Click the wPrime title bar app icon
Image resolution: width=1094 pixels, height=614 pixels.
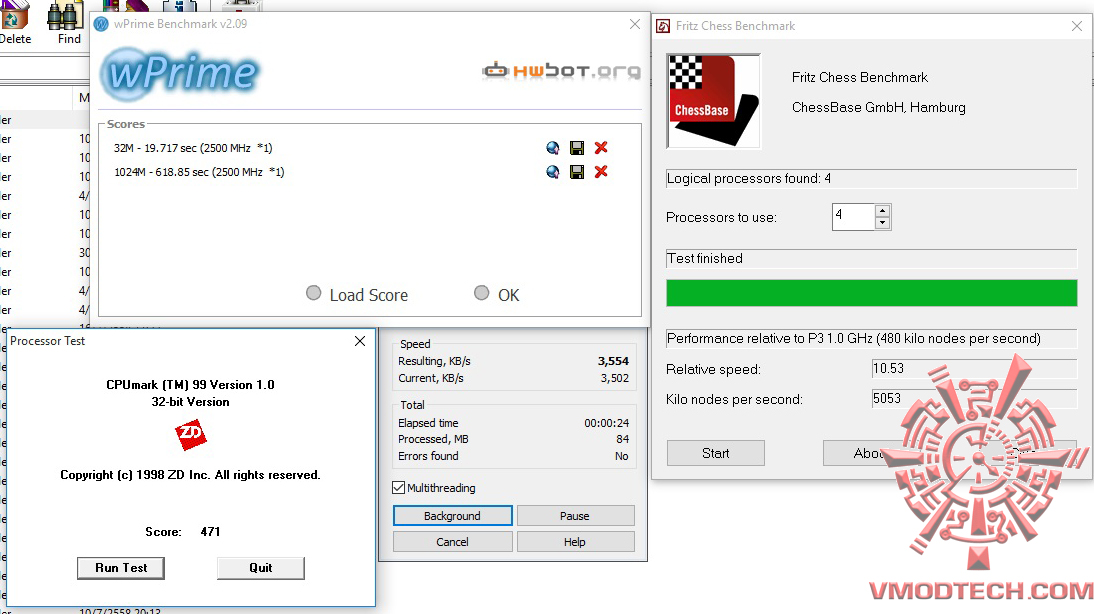pyautogui.click(x=102, y=24)
